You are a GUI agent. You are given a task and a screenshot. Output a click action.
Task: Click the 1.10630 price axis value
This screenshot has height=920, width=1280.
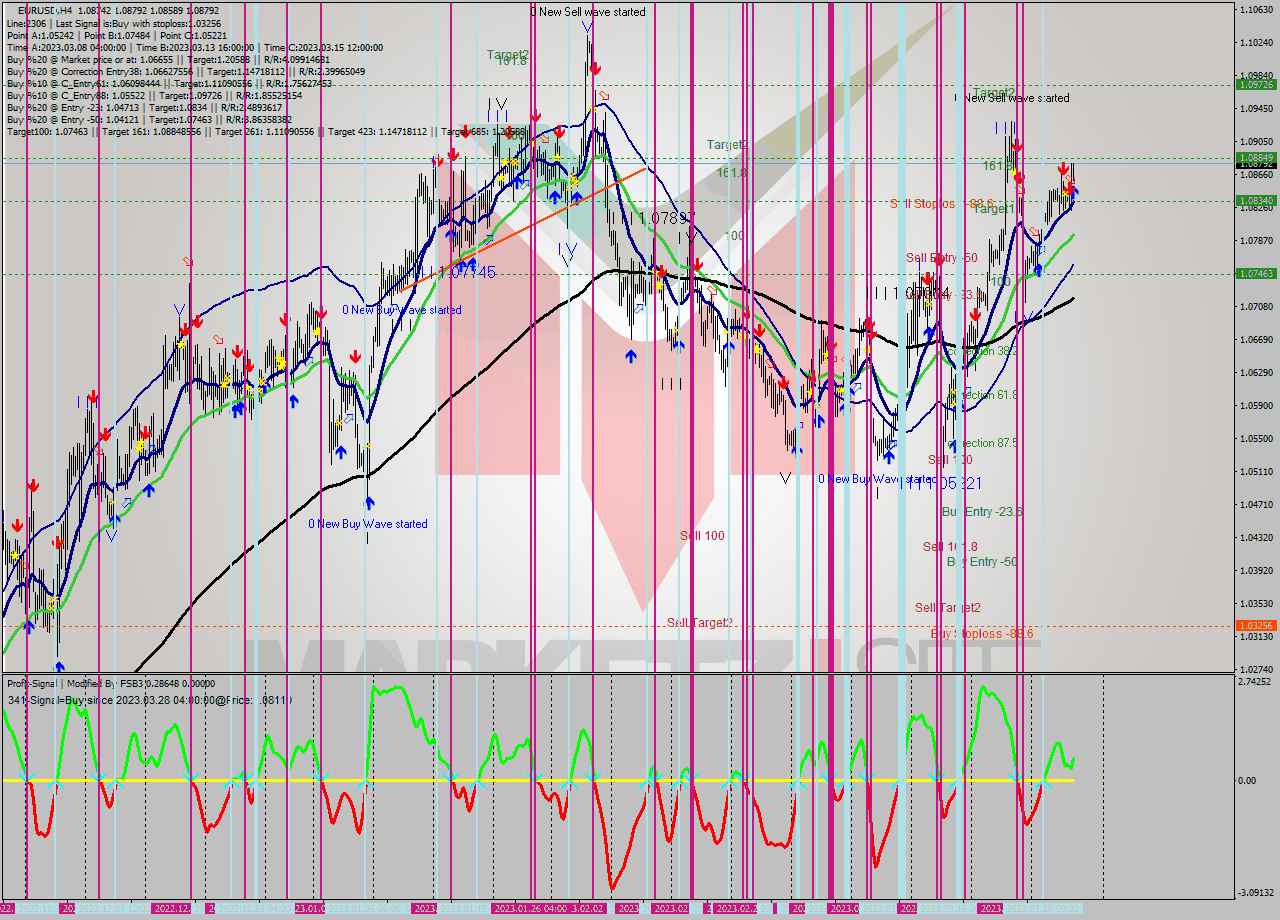point(1256,9)
